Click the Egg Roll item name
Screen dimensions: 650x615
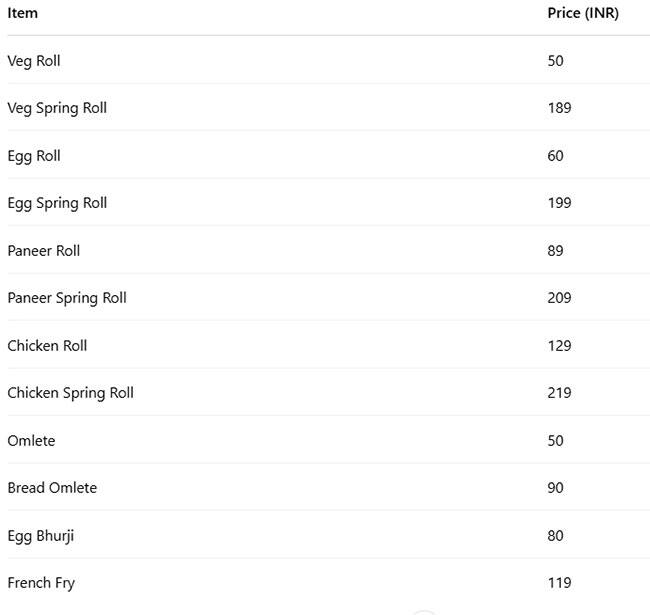34,156
